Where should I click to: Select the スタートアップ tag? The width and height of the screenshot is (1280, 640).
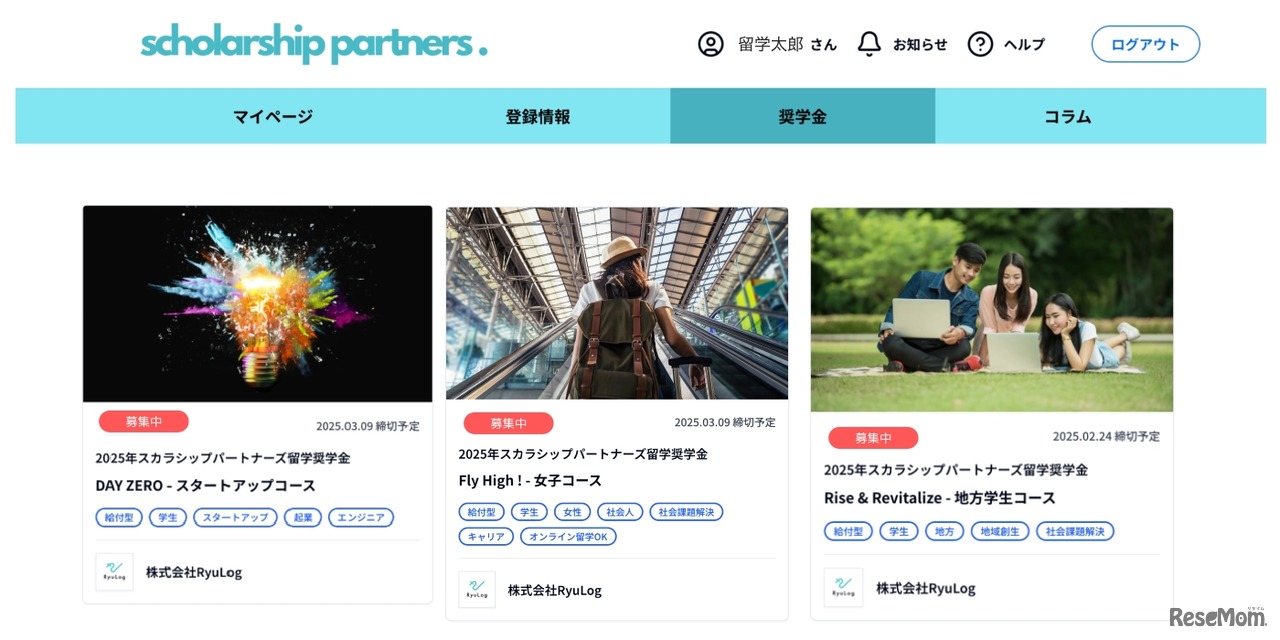[x=235, y=517]
